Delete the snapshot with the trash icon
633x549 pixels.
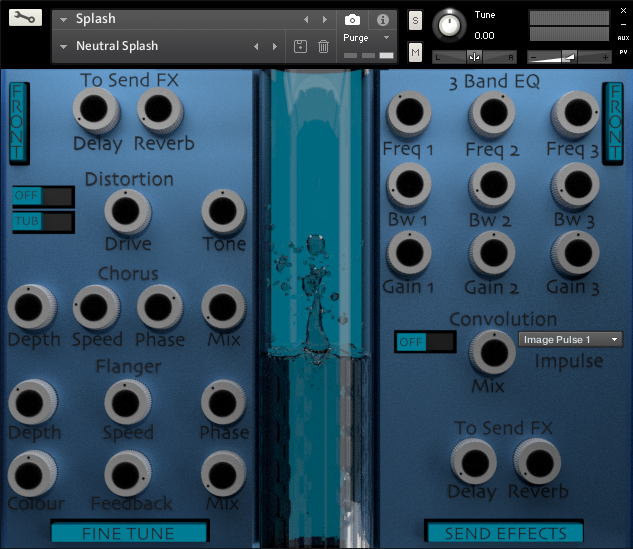[x=323, y=46]
